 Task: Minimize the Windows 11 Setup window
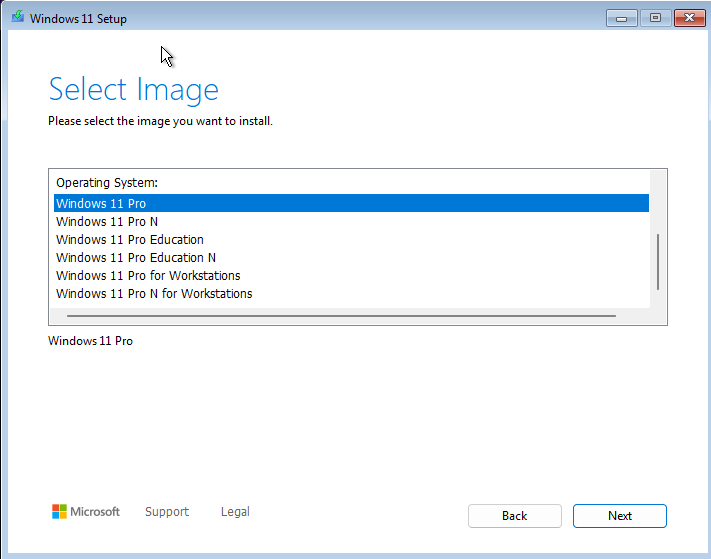point(621,18)
